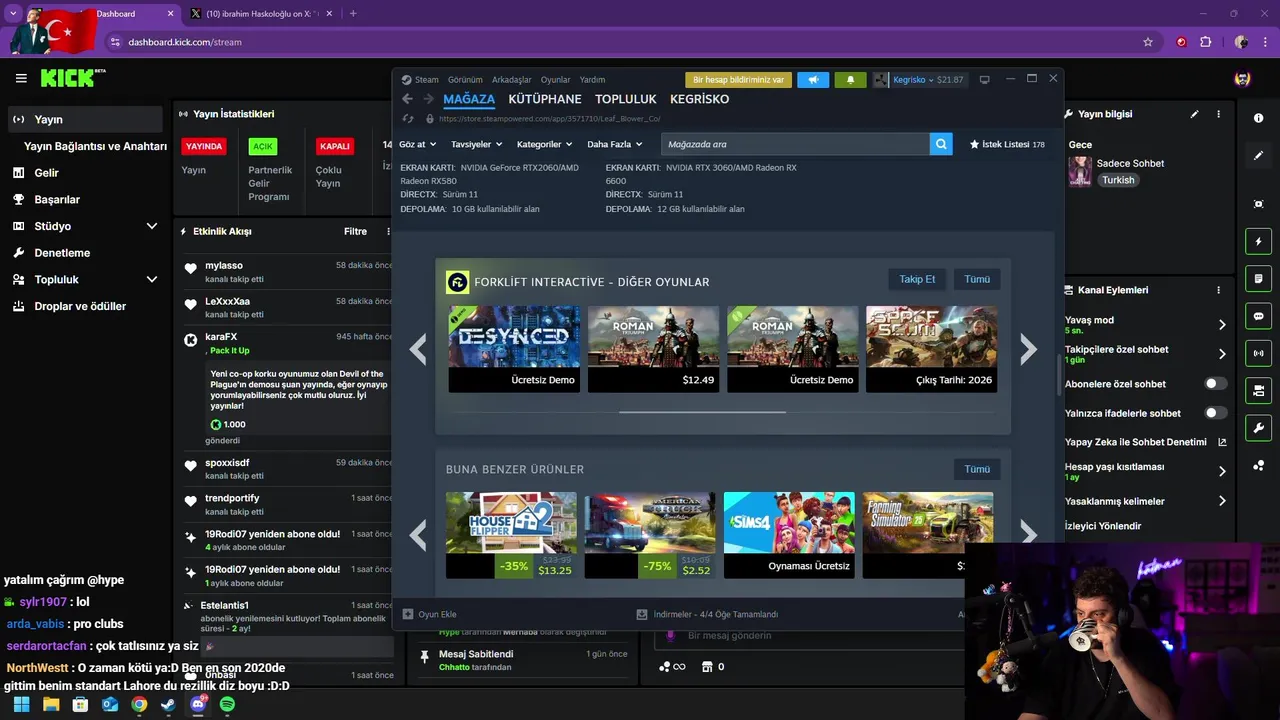Click the camera icon in right rail
1280x720 pixels.
coord(1258,204)
